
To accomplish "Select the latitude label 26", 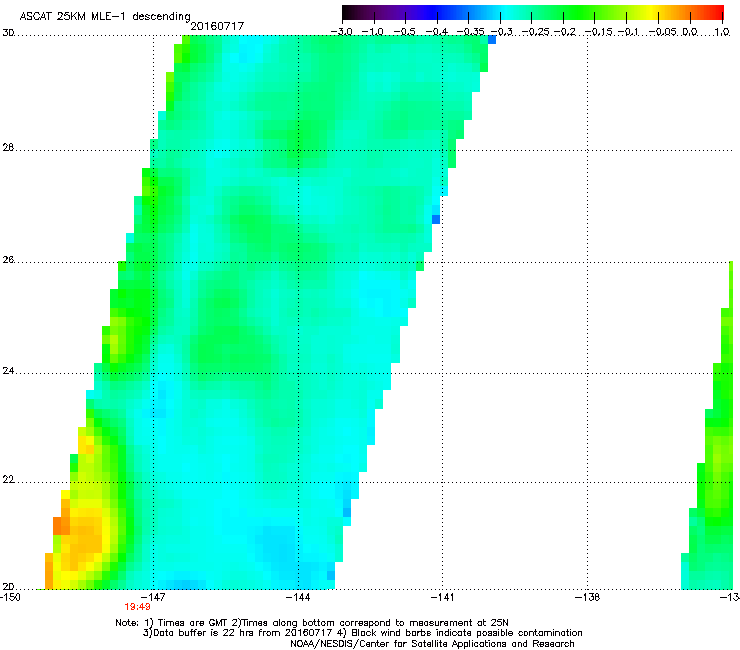I will click(x=8, y=260).
